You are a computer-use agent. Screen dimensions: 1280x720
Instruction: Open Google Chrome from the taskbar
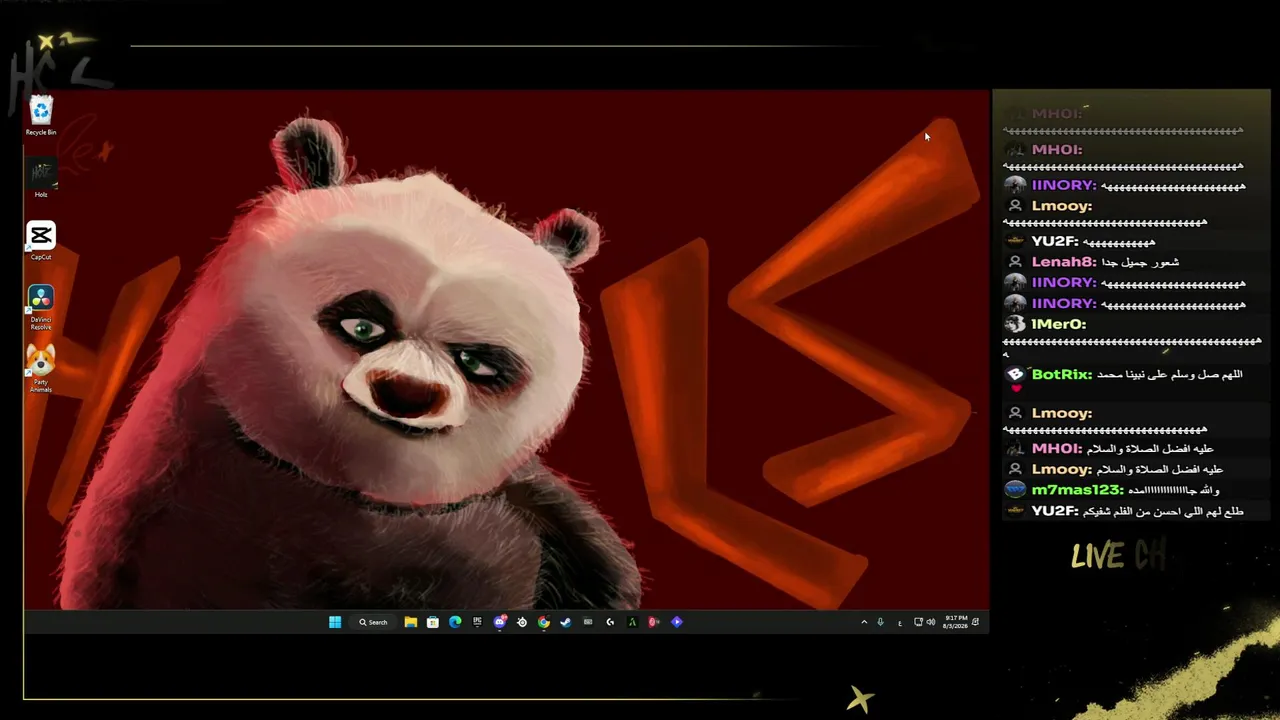tap(543, 622)
